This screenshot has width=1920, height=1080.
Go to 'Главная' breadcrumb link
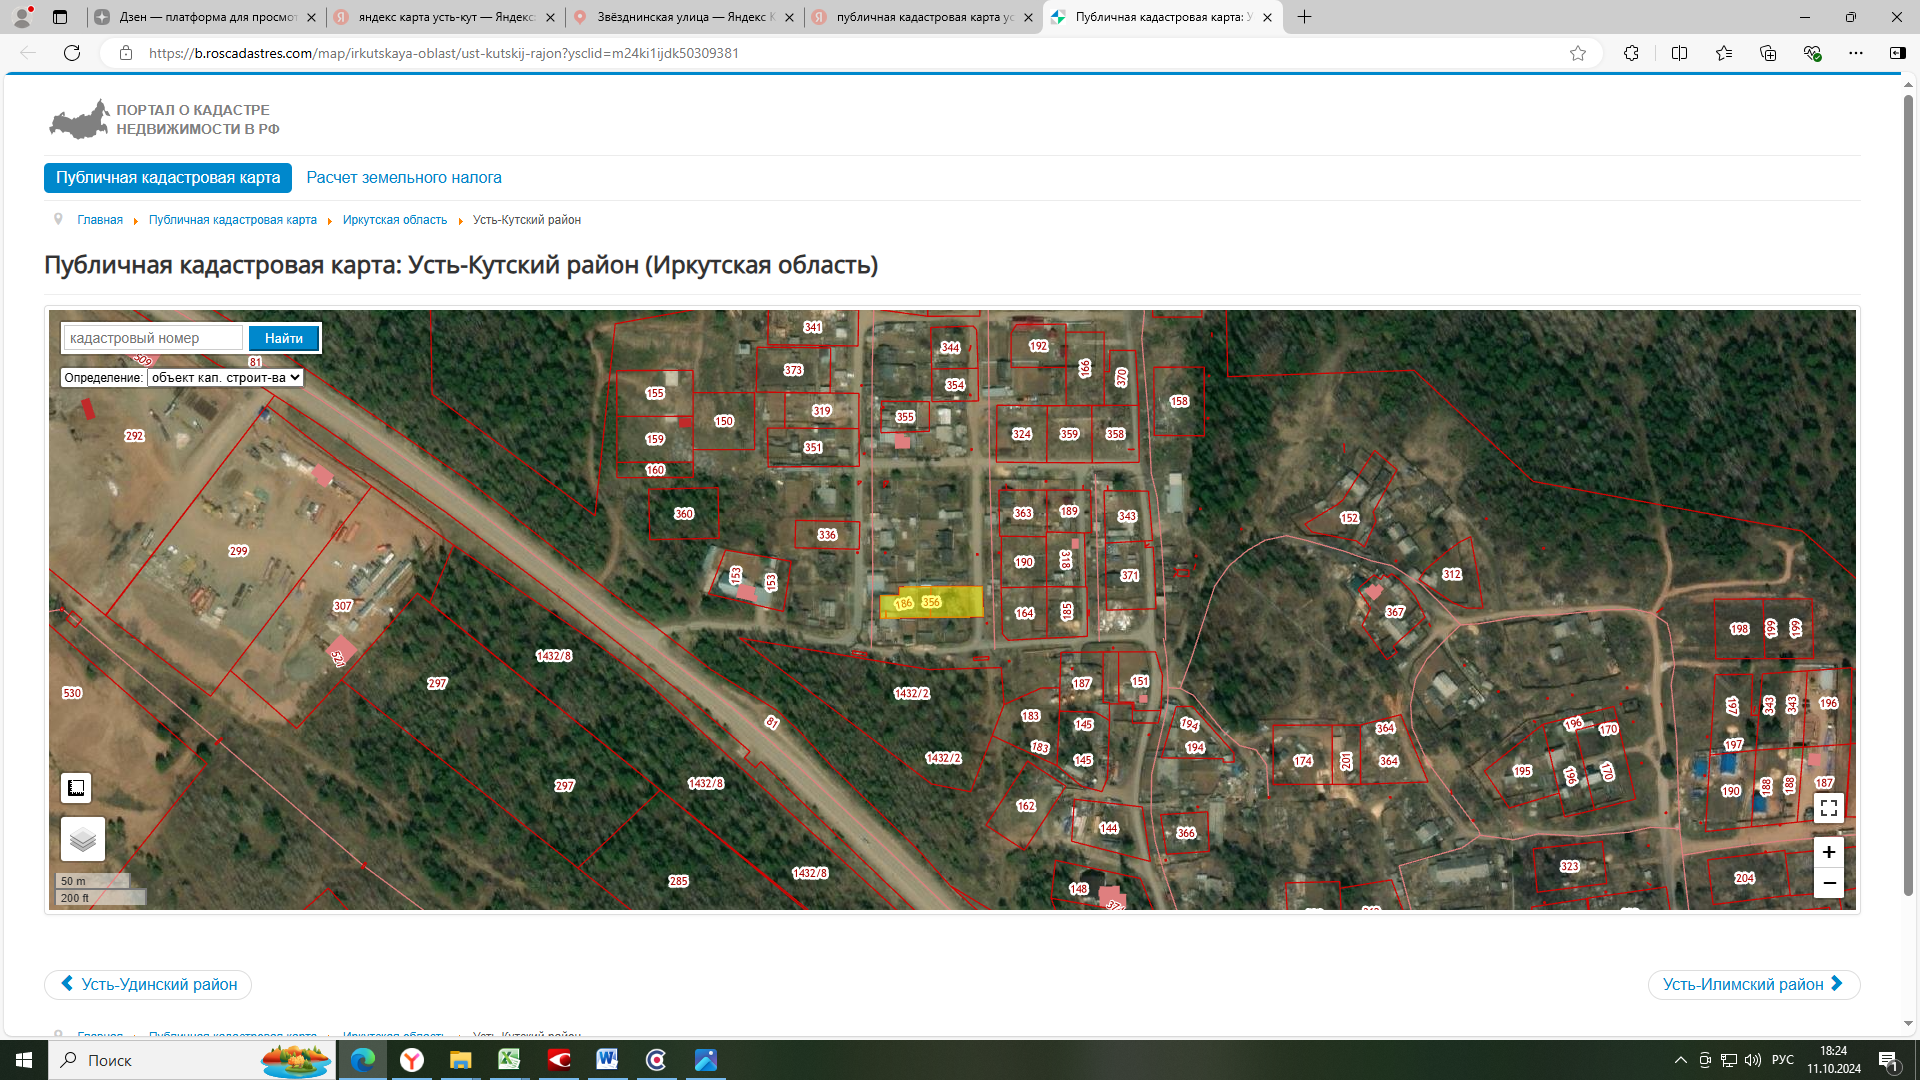(100, 220)
